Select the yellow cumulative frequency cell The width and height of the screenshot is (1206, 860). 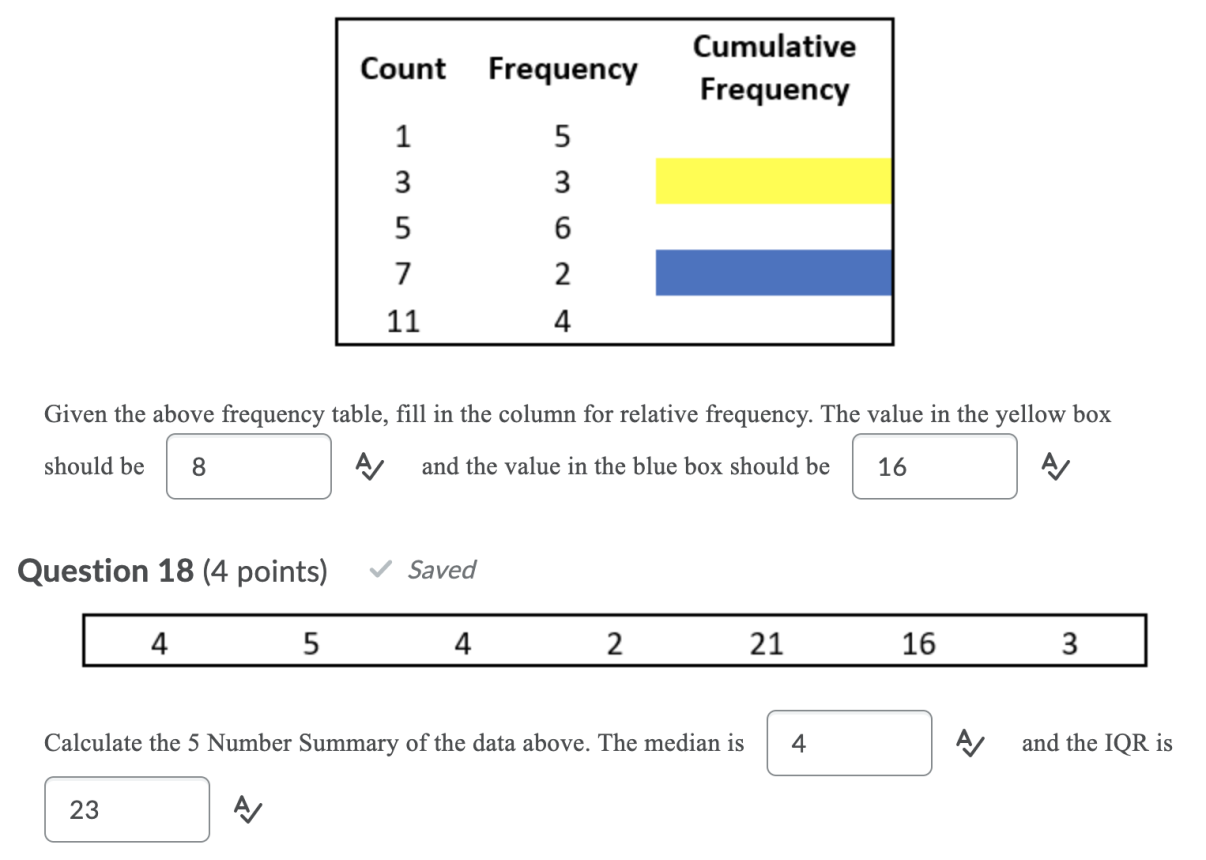coord(772,181)
